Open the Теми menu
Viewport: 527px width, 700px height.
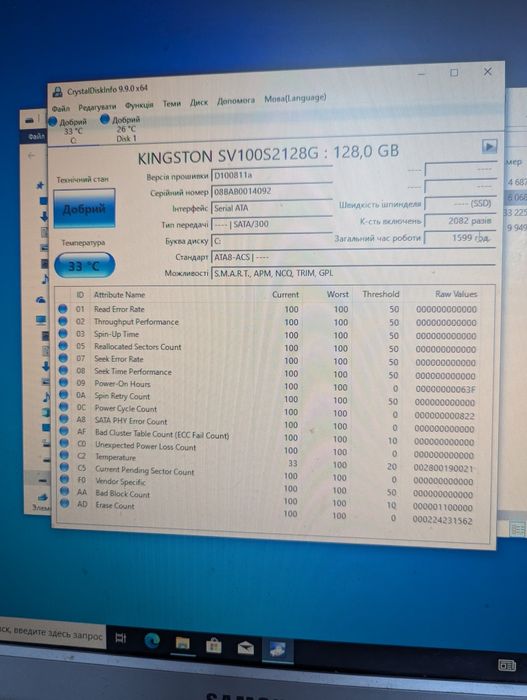pos(171,104)
